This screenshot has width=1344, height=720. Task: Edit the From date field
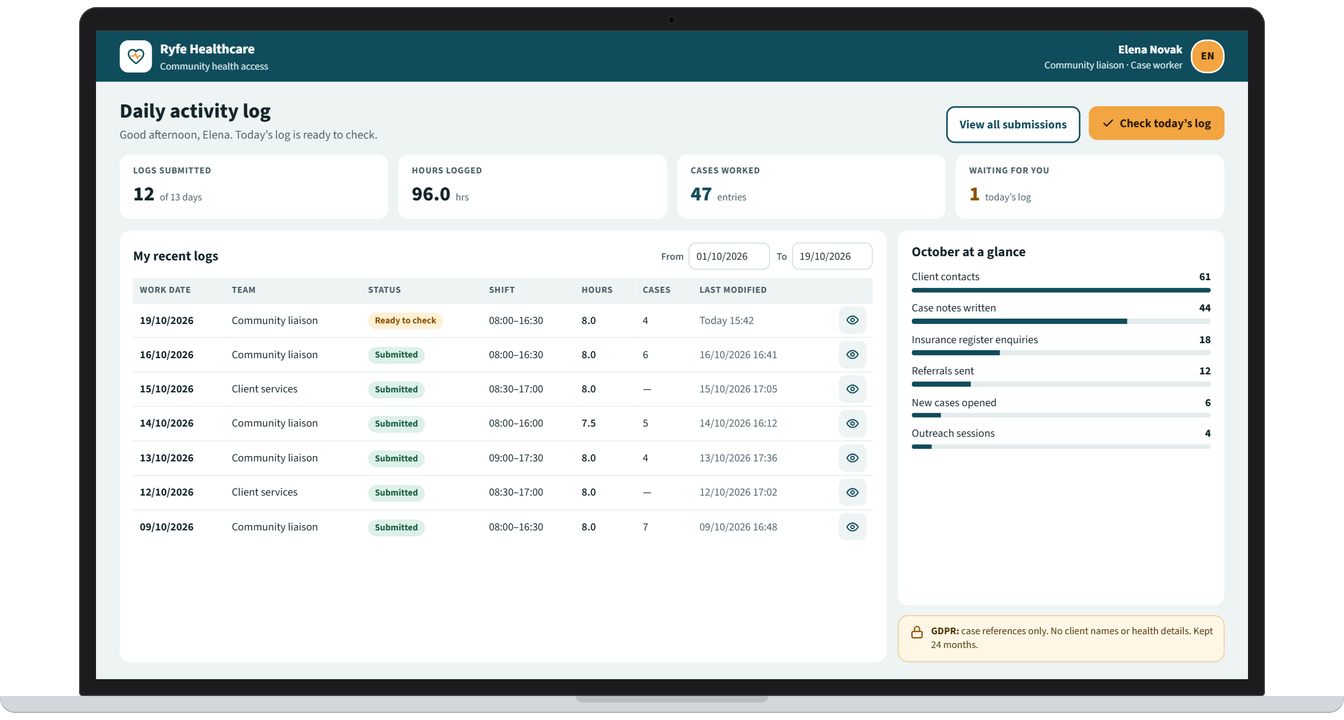(729, 256)
